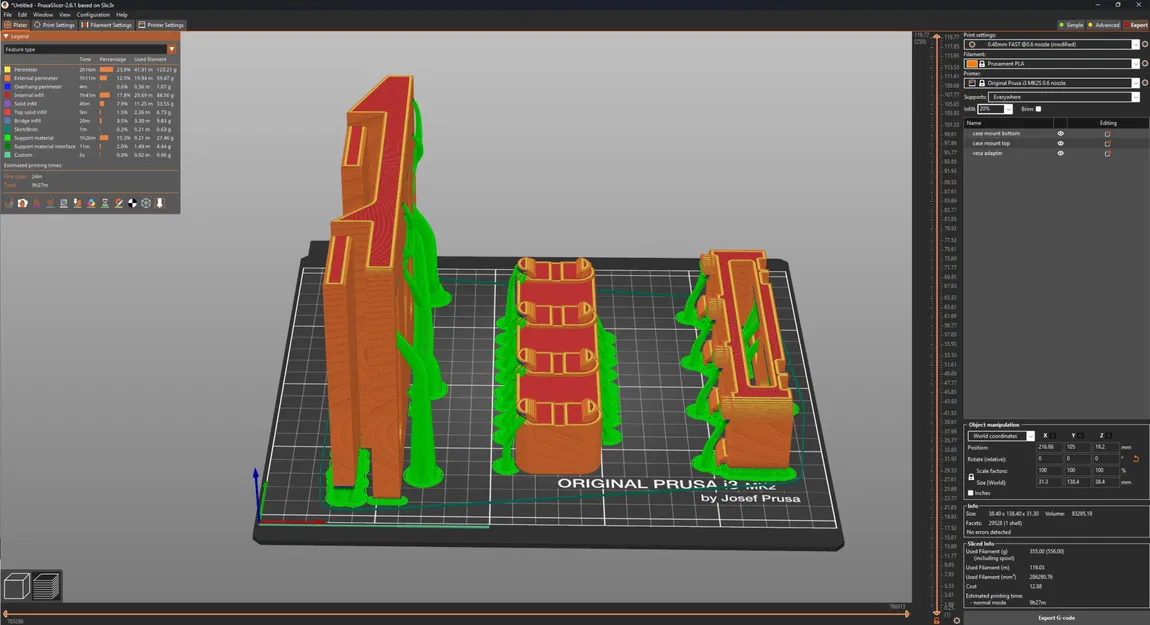Switch to Filament Settings tab
Viewport: 1150px width, 625px height.
click(106, 25)
